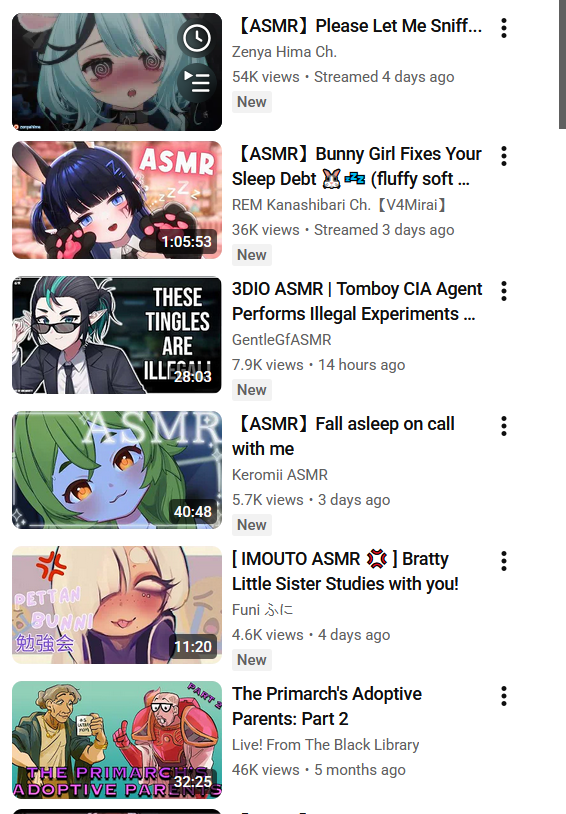Image resolution: width=566 pixels, height=814 pixels.
Task: Open the Bunny Girl ASMR video thumbnail
Action: 117,200
